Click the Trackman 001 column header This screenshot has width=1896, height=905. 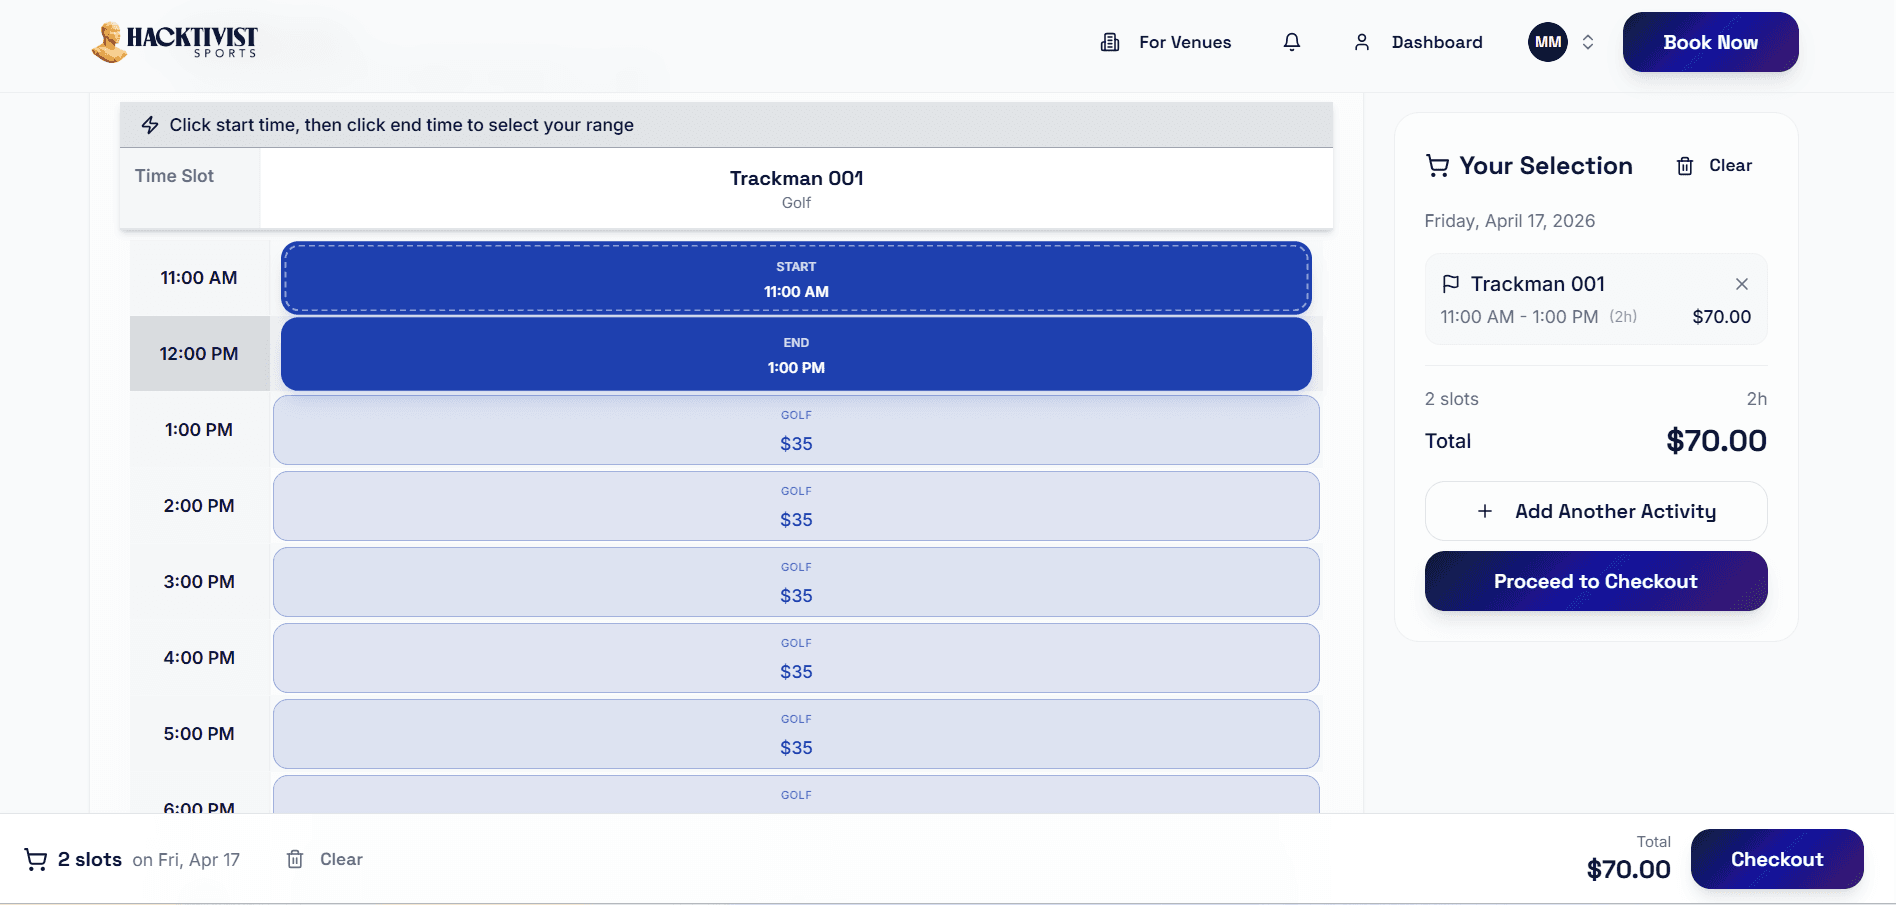tap(796, 188)
